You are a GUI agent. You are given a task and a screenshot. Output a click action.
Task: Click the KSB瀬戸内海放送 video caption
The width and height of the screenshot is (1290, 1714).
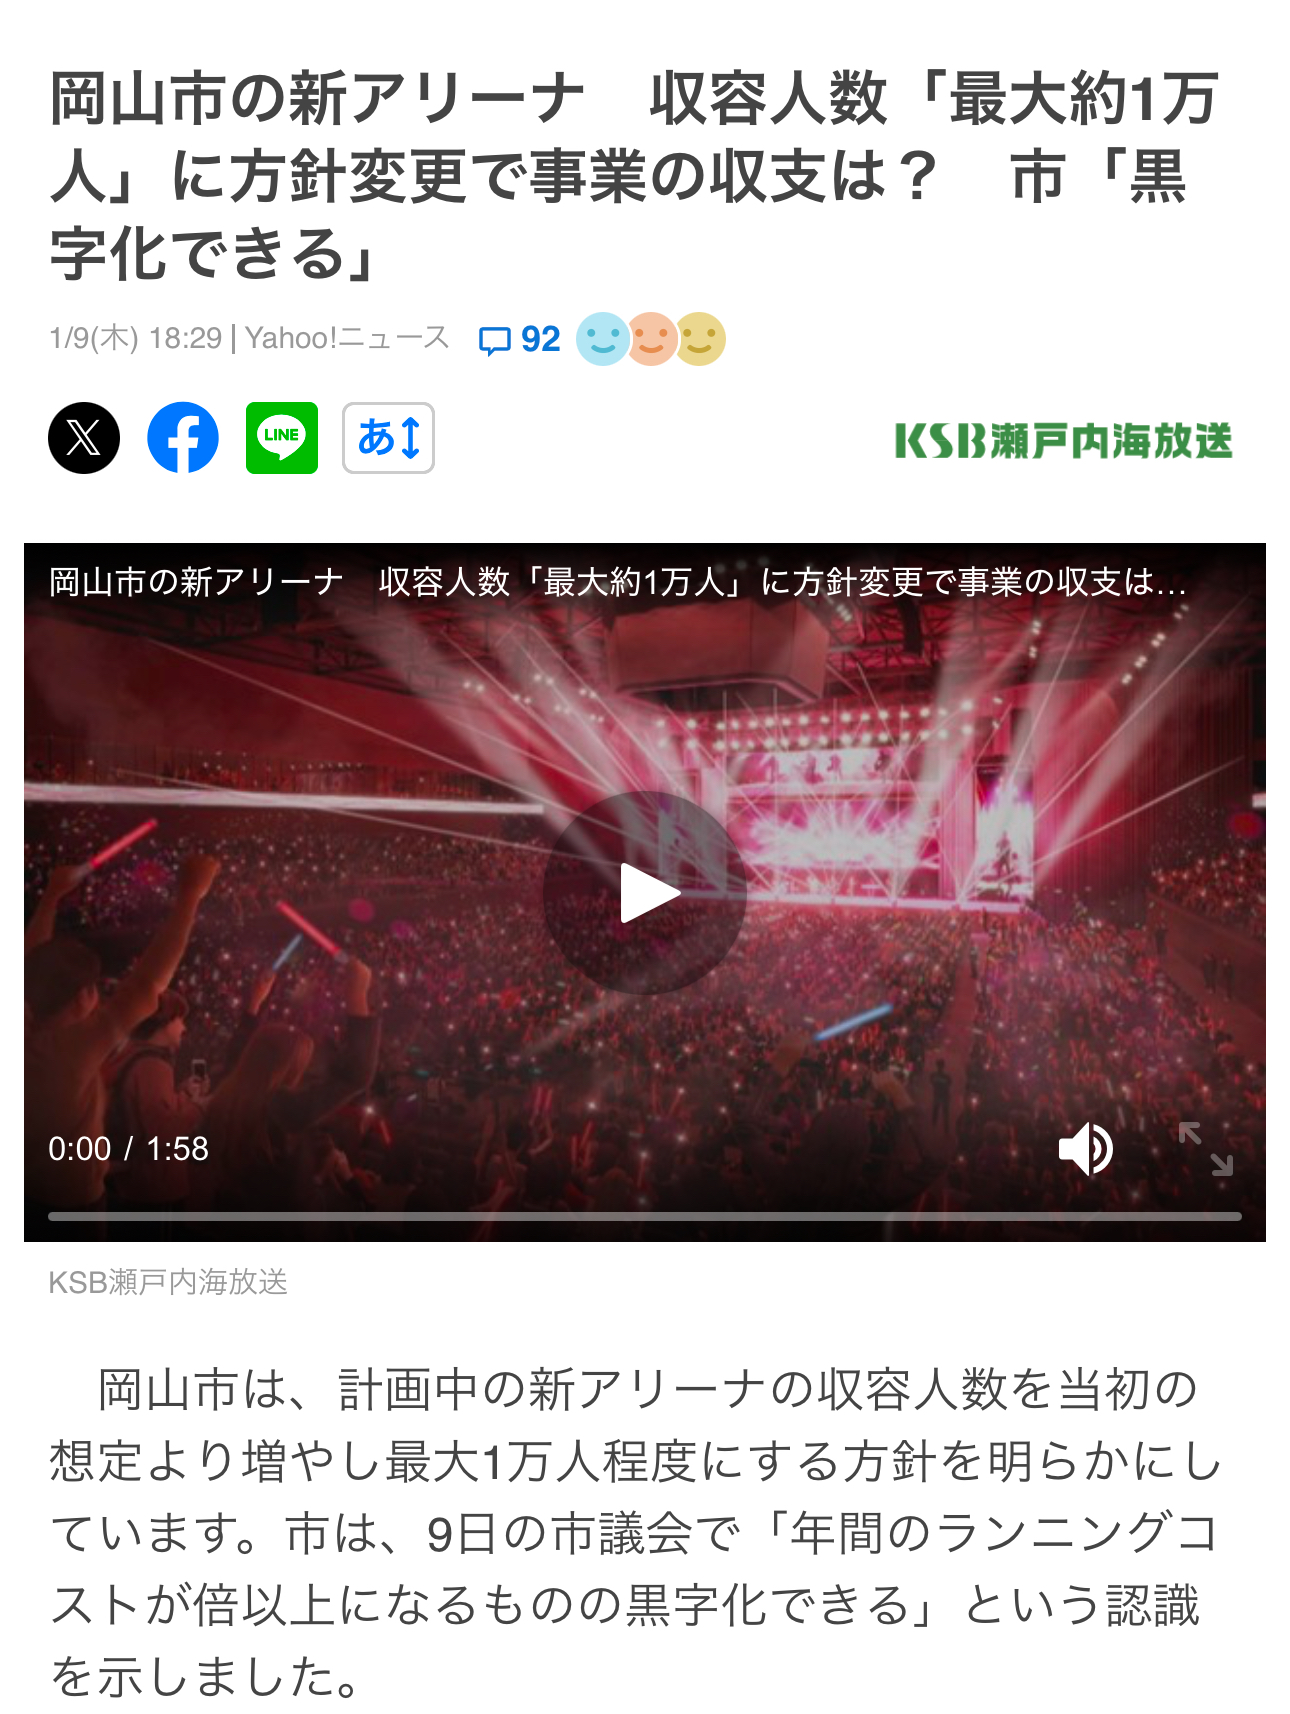[168, 1282]
